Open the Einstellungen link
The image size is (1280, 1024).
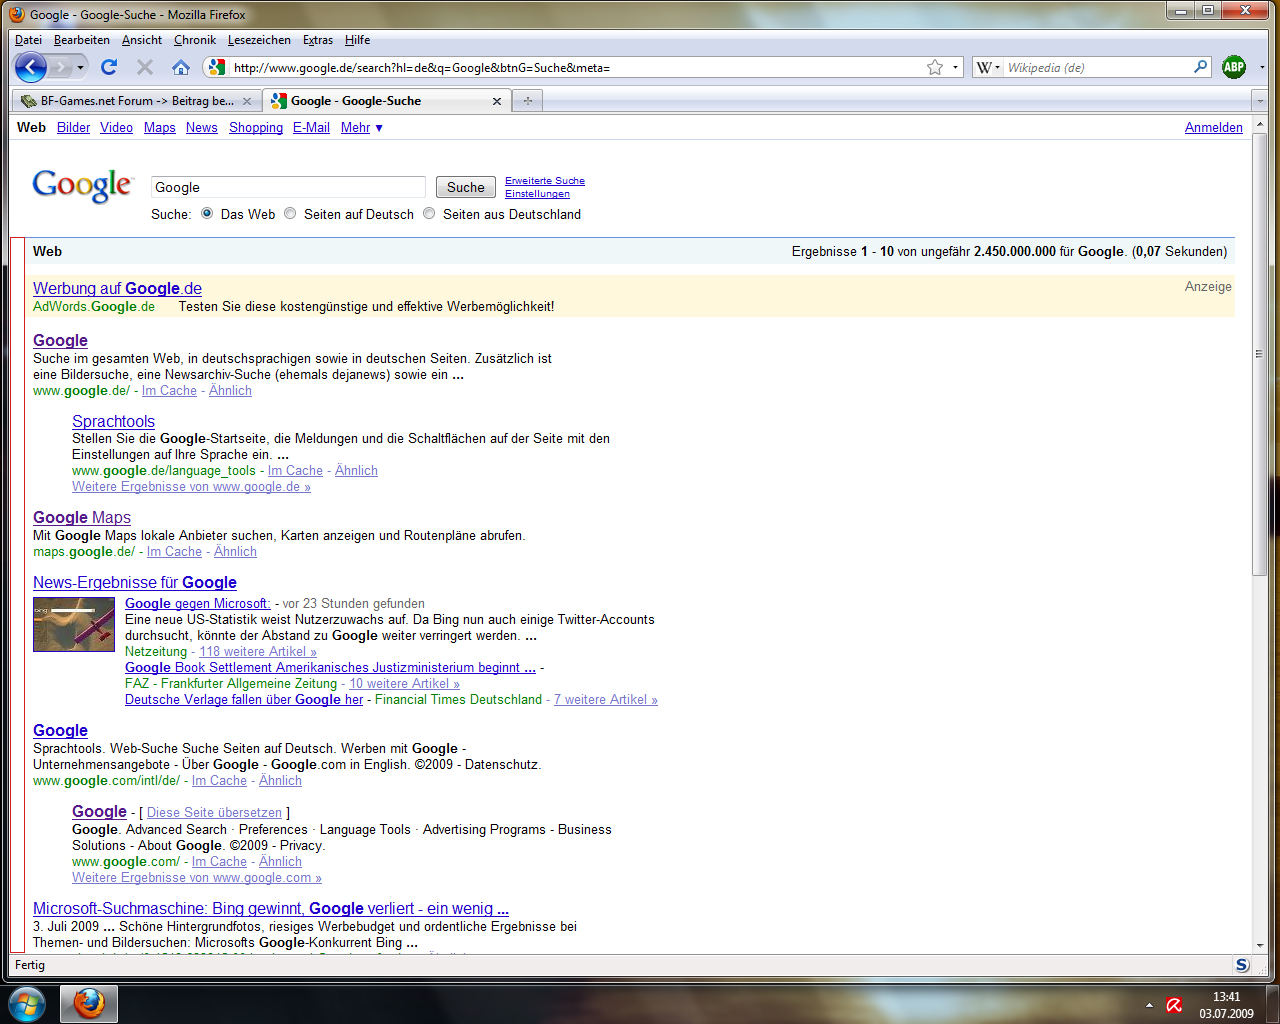537,194
